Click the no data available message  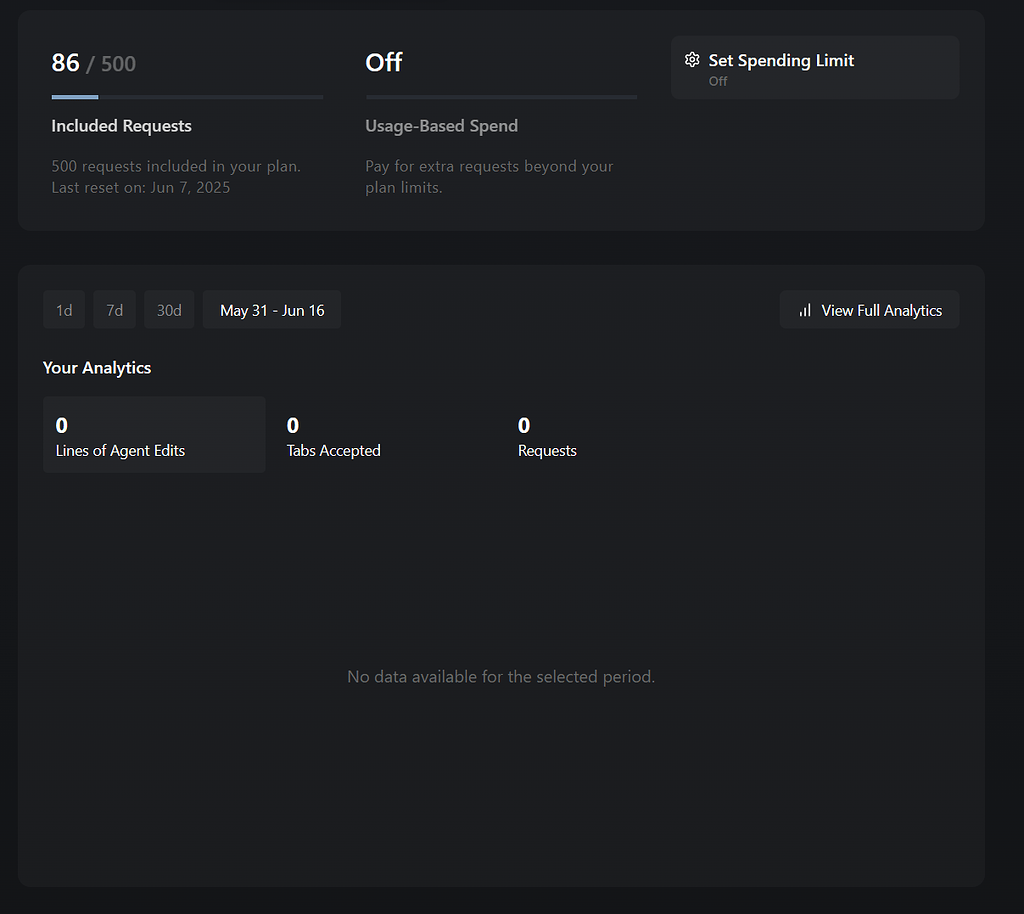(x=500, y=676)
